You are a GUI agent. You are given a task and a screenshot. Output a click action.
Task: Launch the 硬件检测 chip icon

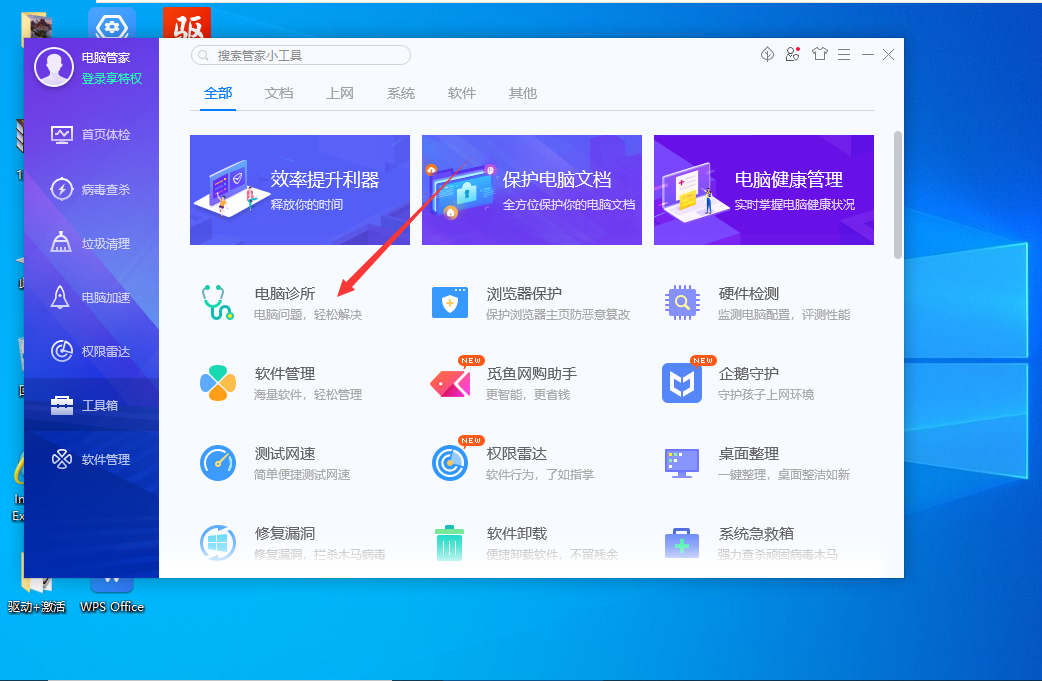(x=682, y=303)
